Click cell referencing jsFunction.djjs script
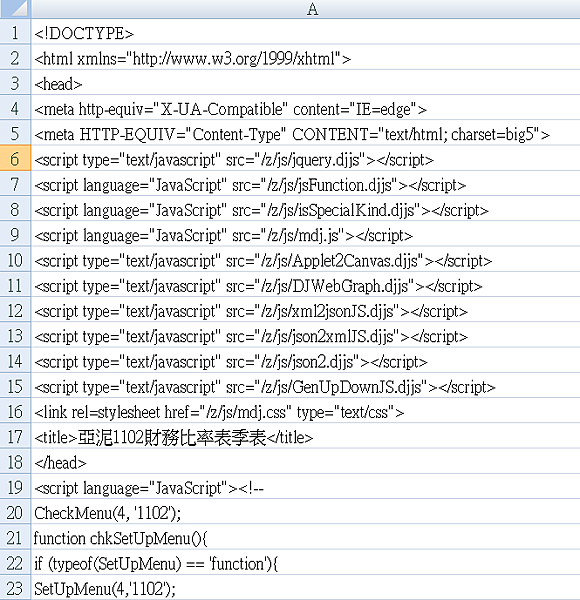 pos(305,183)
